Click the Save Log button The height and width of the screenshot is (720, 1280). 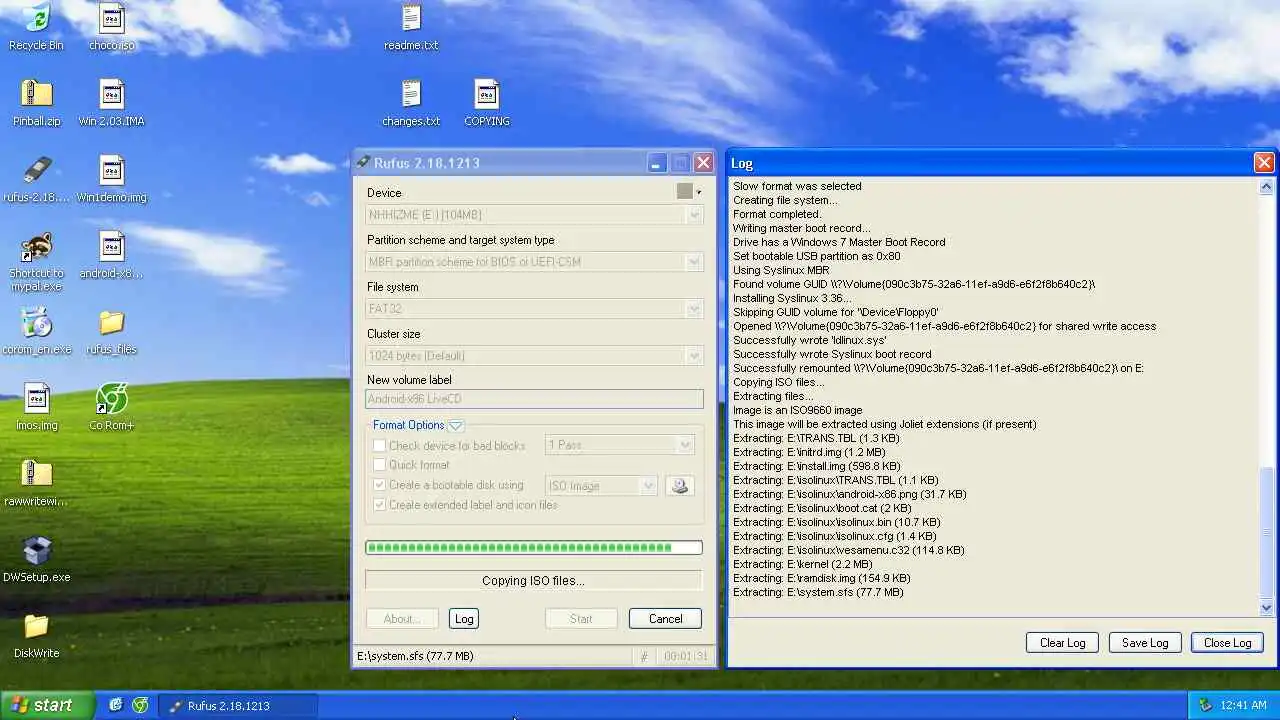tap(1145, 643)
